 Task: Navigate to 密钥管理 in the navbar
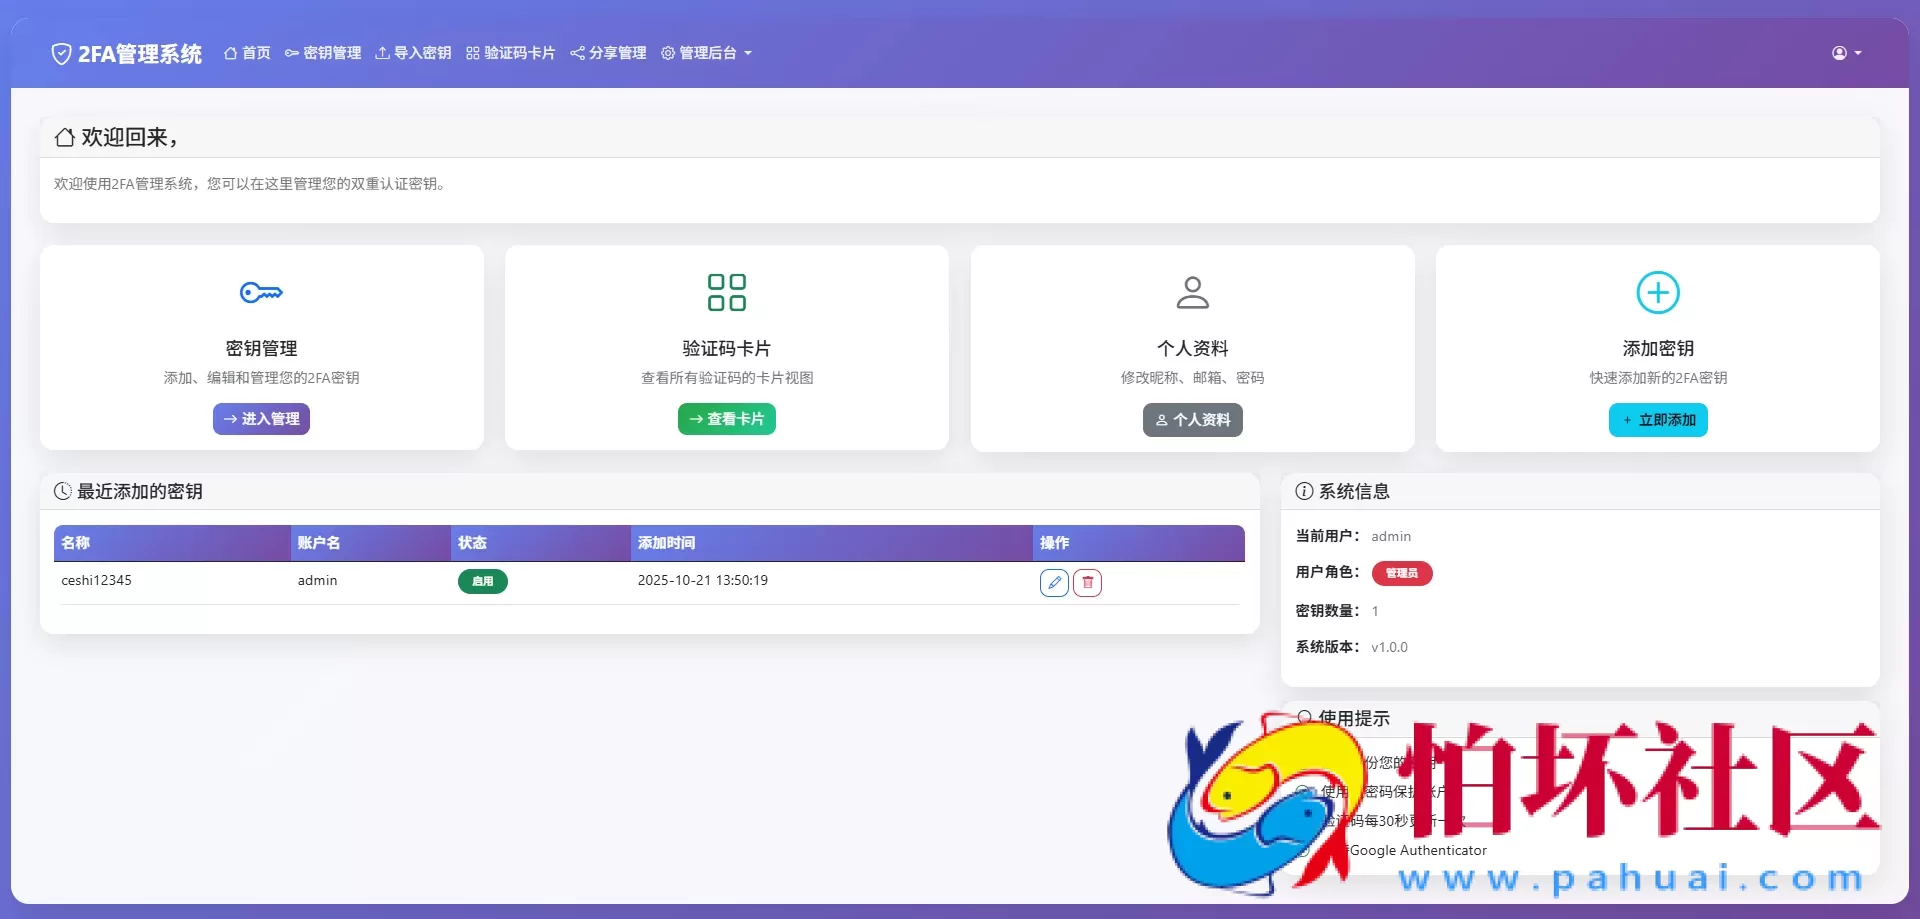(x=323, y=53)
